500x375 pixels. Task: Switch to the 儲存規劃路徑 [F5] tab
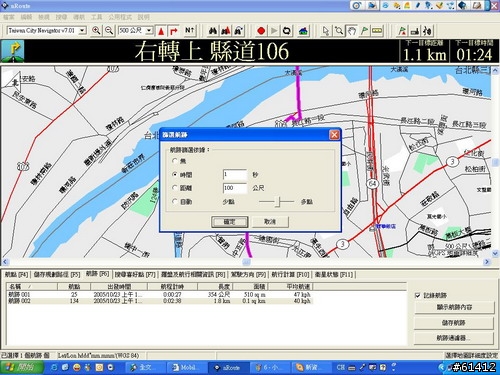pyautogui.click(x=57, y=275)
